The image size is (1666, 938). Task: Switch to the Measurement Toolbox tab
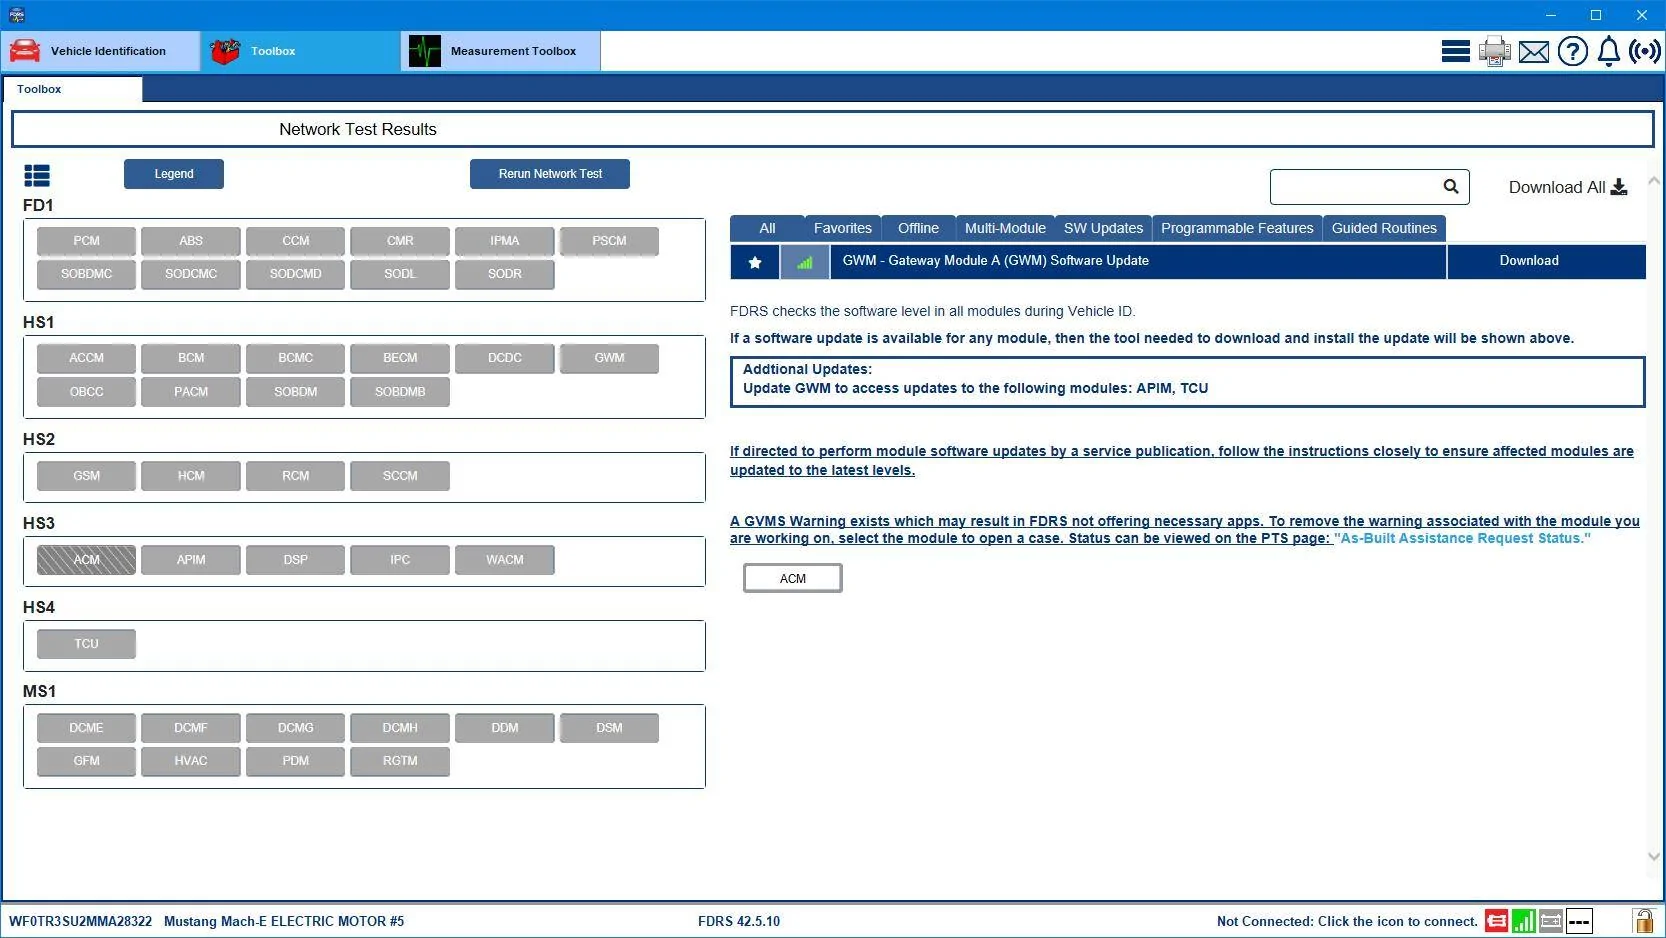(x=501, y=51)
